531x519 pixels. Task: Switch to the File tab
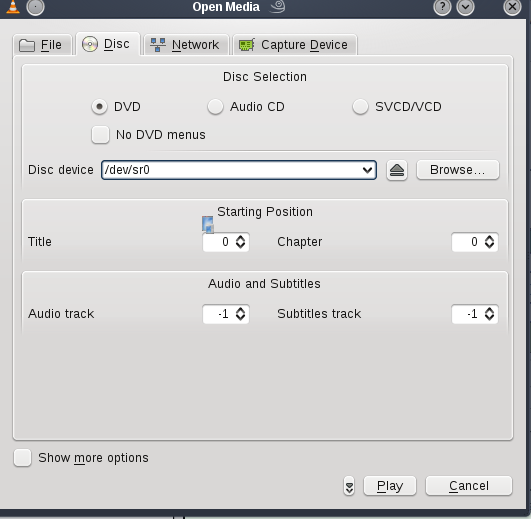(x=42, y=45)
